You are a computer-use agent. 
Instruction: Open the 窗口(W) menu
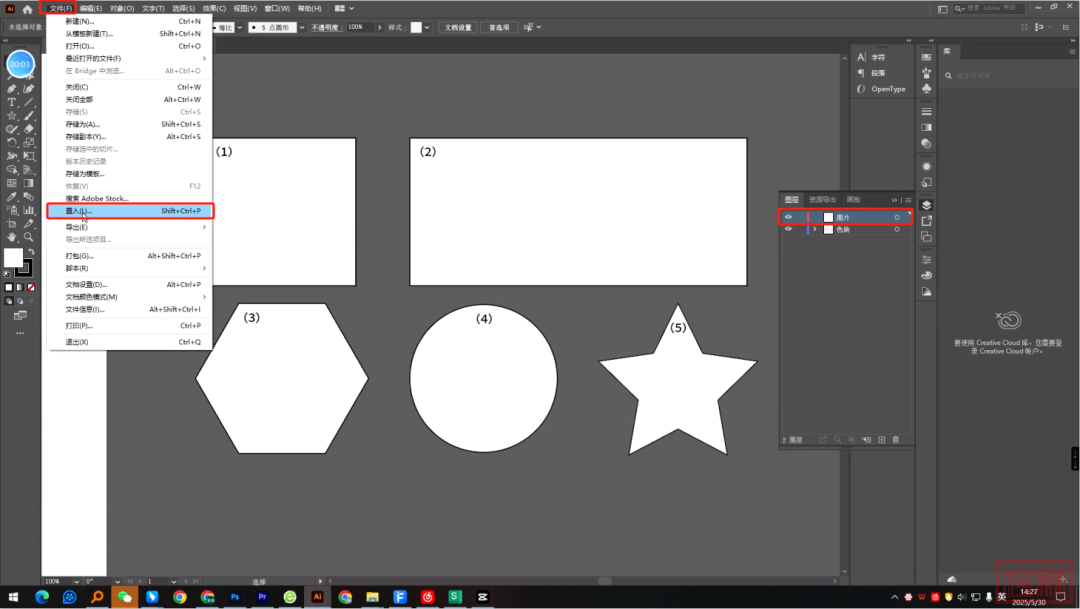278,9
